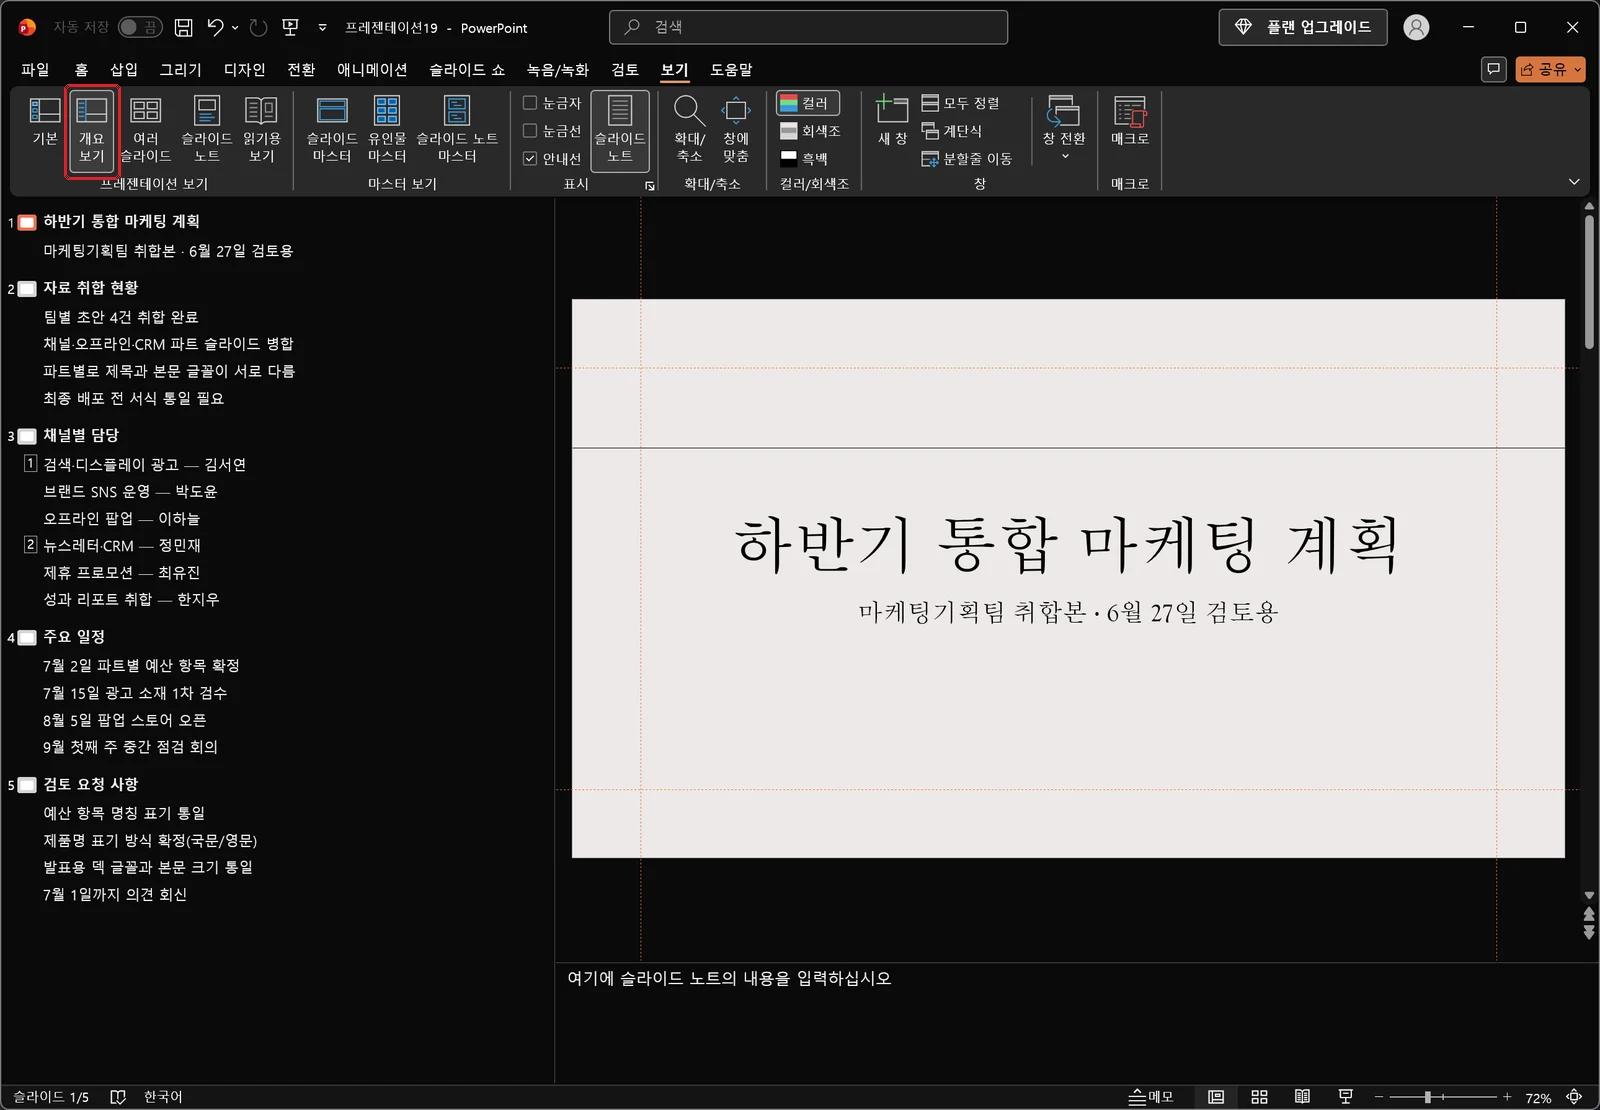
Task: Click notes area 여기에 슬라이드 노트의 내용을 입력하십시오
Action: pos(729,978)
